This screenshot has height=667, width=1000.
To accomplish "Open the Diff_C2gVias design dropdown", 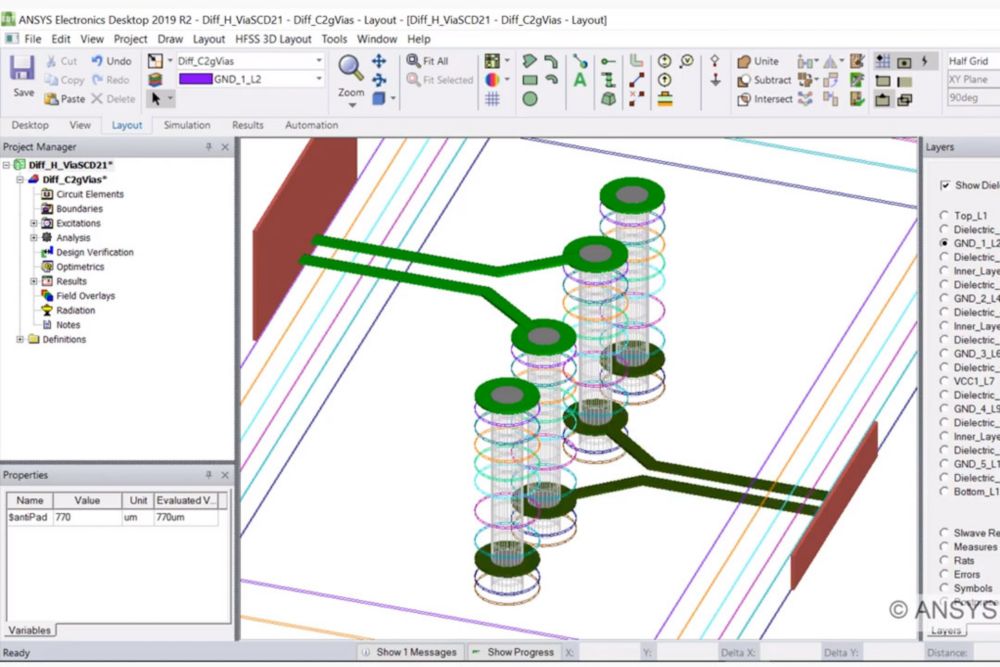I will 319,61.
